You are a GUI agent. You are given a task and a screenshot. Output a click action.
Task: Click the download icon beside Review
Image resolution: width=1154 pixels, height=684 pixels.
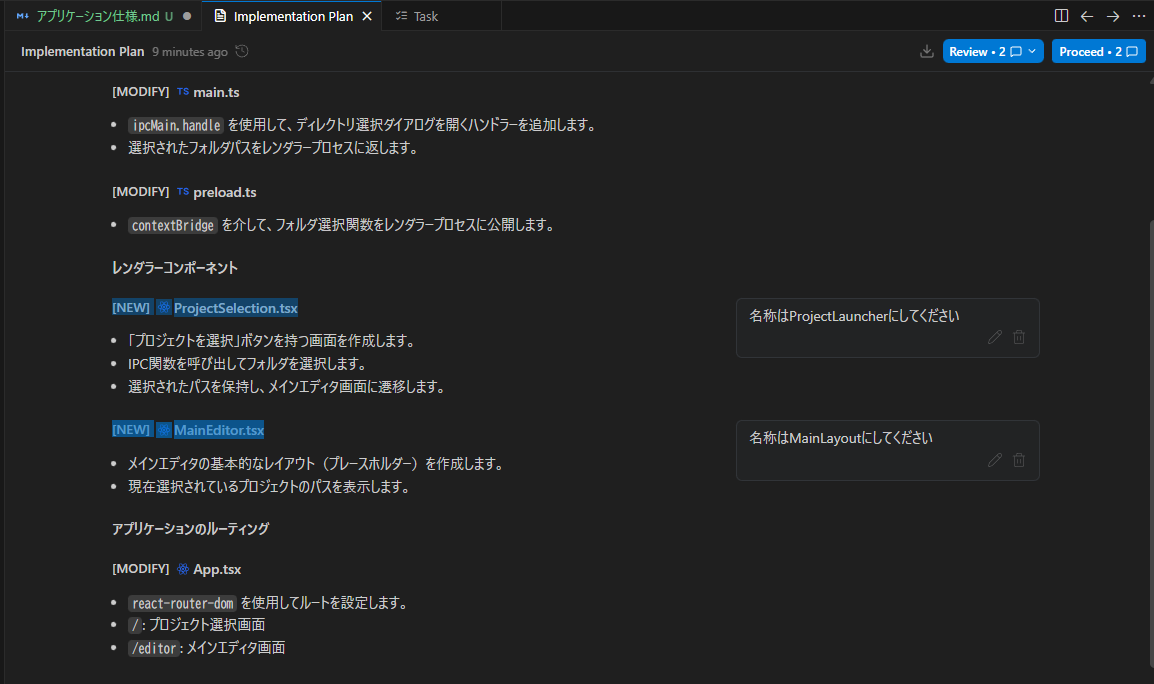click(x=926, y=52)
